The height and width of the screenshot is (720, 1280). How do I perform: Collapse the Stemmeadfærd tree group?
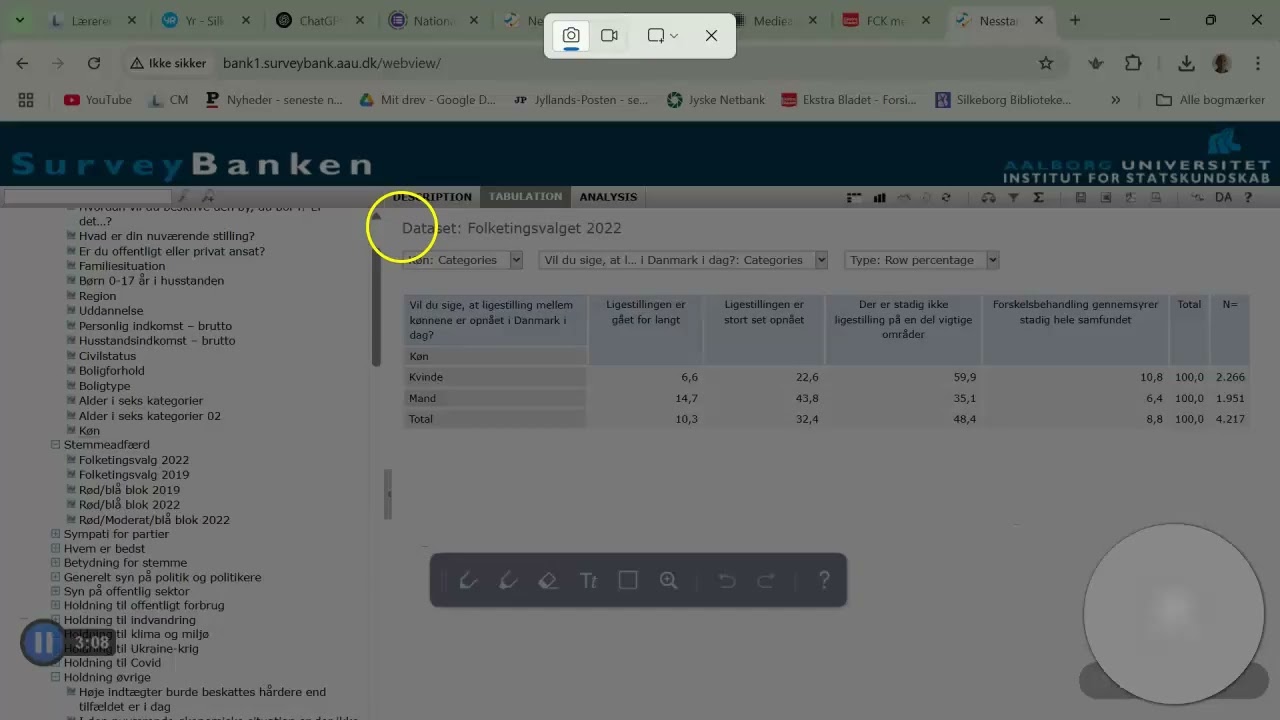[56, 445]
